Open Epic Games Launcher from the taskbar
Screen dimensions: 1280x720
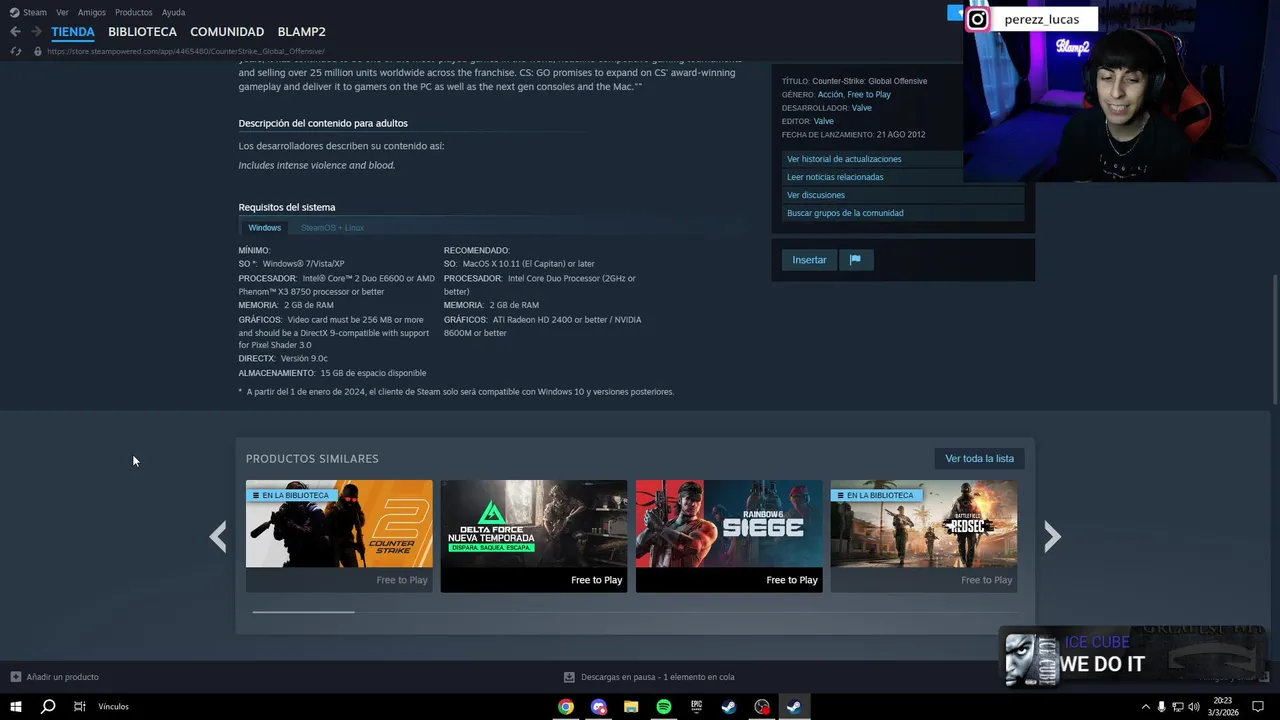696,707
